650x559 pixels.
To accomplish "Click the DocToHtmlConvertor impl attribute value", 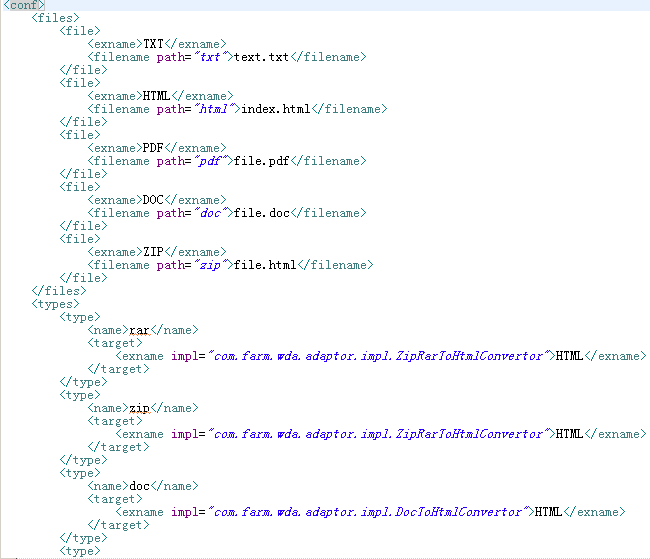I will tap(367, 512).
